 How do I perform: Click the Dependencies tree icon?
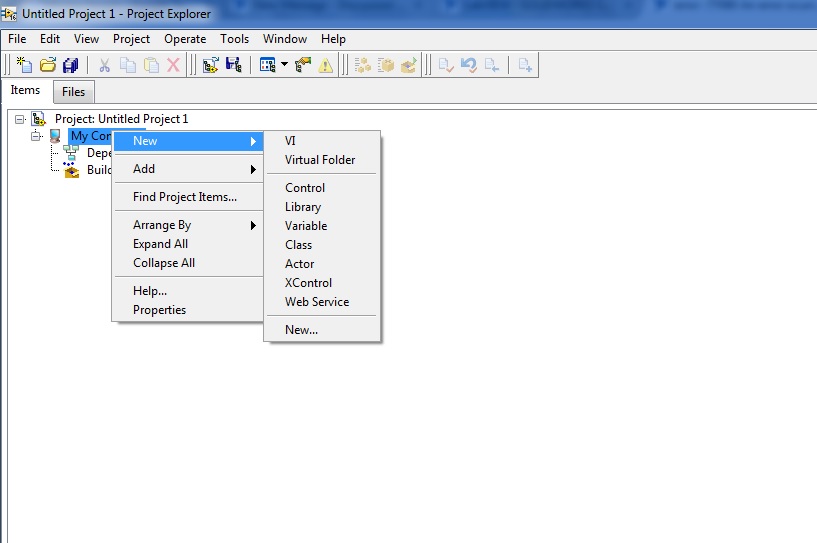click(x=71, y=153)
